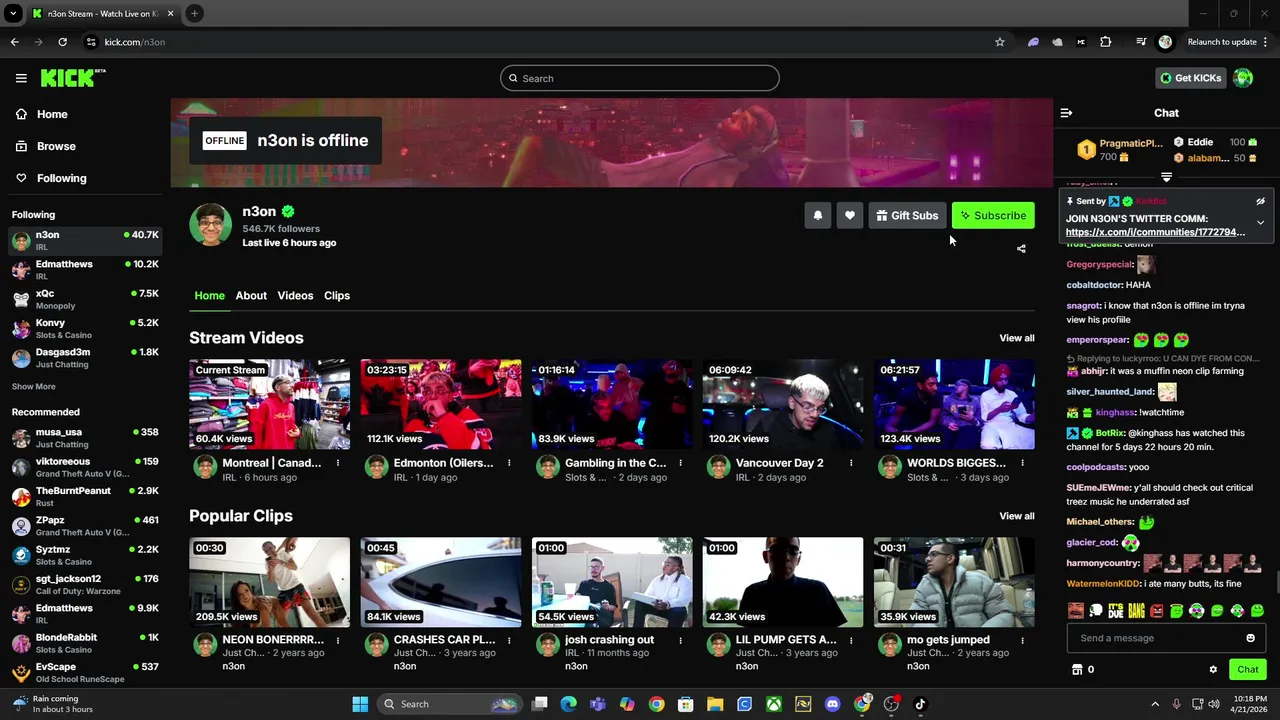The width and height of the screenshot is (1280, 720).
Task: Open the hamburger menu beside Kick logo
Action: 21,78
